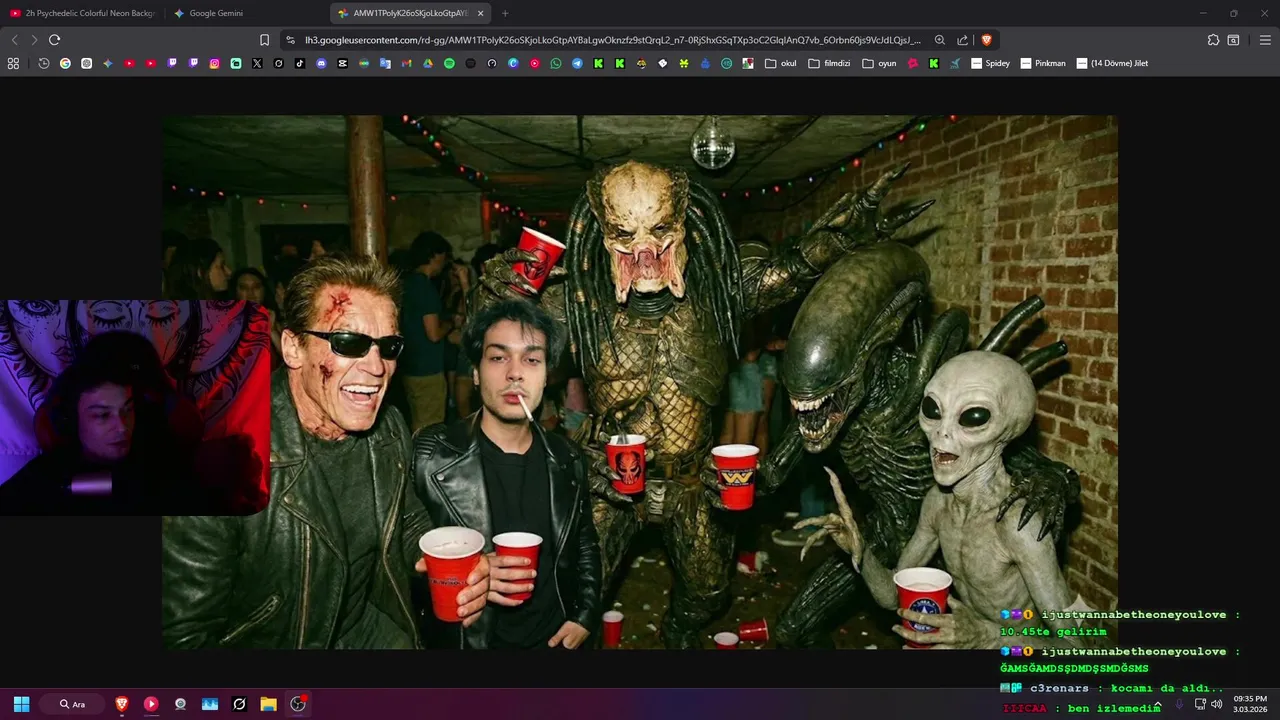Expand the filmdizi bookmarks folder
The image size is (1280, 720).
pyautogui.click(x=829, y=63)
